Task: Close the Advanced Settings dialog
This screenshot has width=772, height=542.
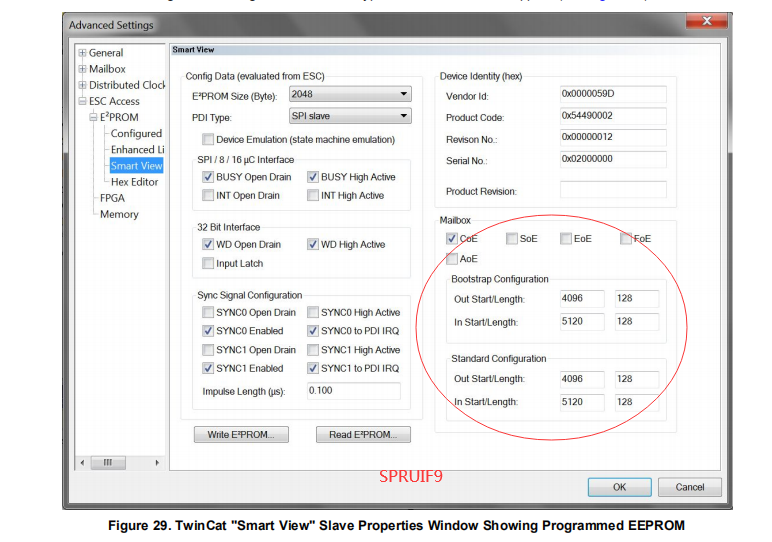Action: (x=707, y=21)
